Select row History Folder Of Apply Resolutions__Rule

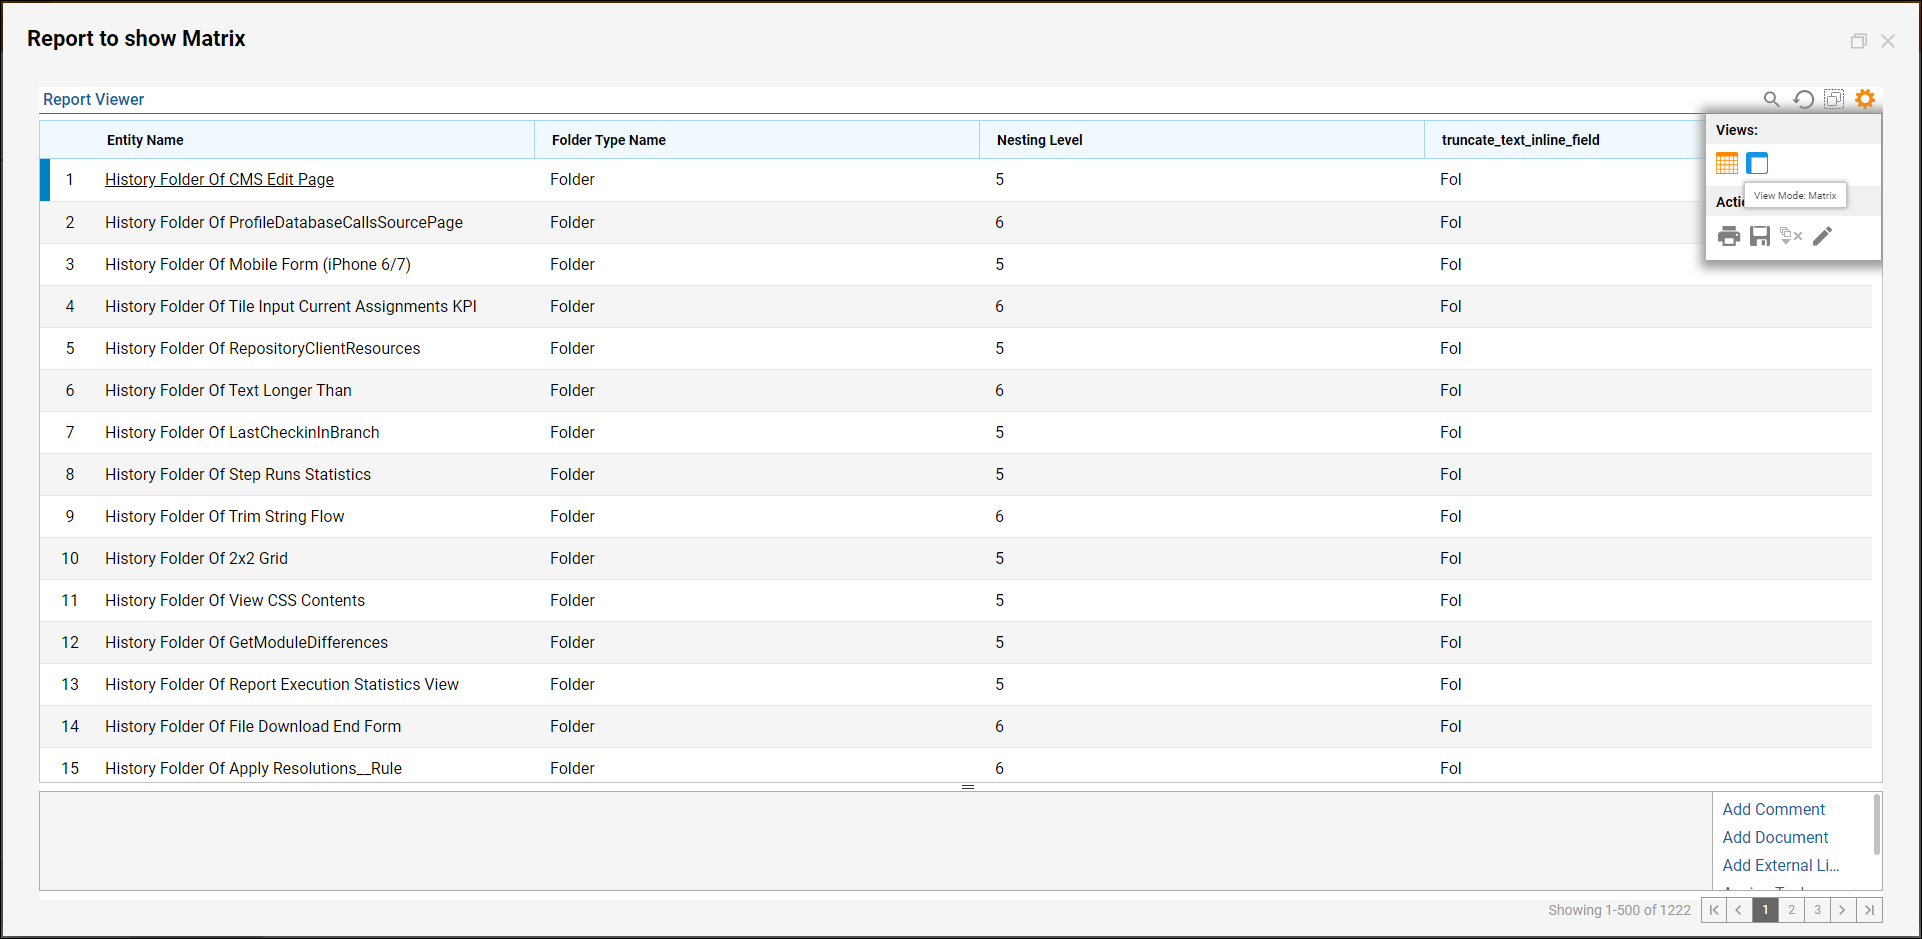coord(956,766)
